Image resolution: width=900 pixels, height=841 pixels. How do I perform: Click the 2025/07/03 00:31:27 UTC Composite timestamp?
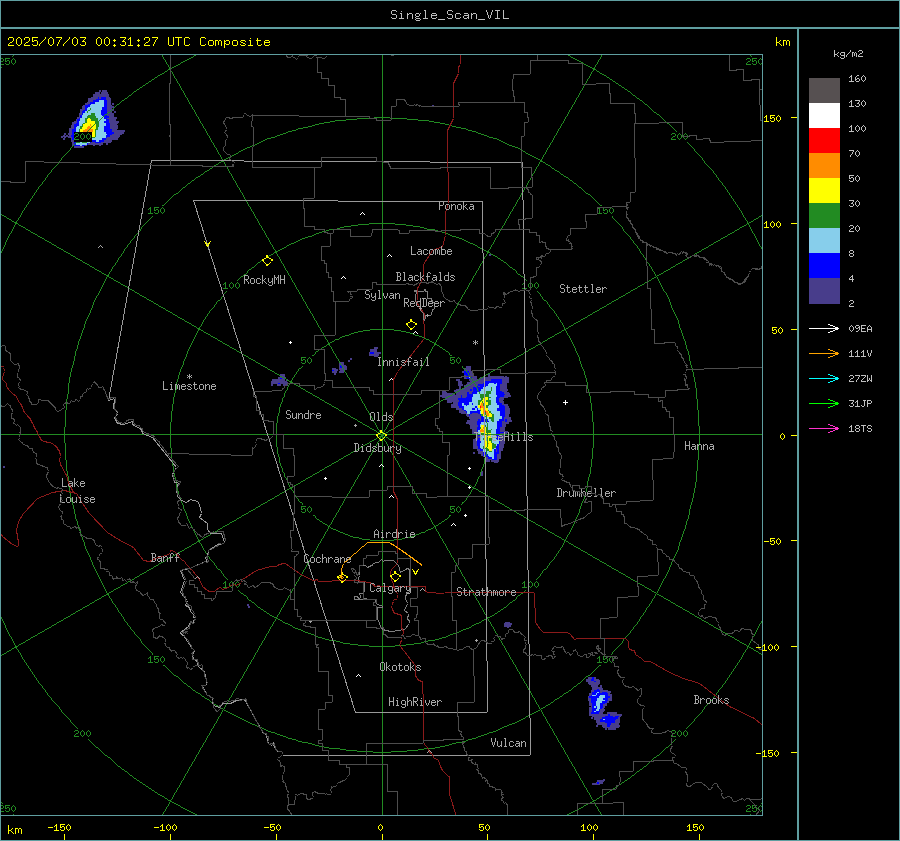(x=138, y=42)
